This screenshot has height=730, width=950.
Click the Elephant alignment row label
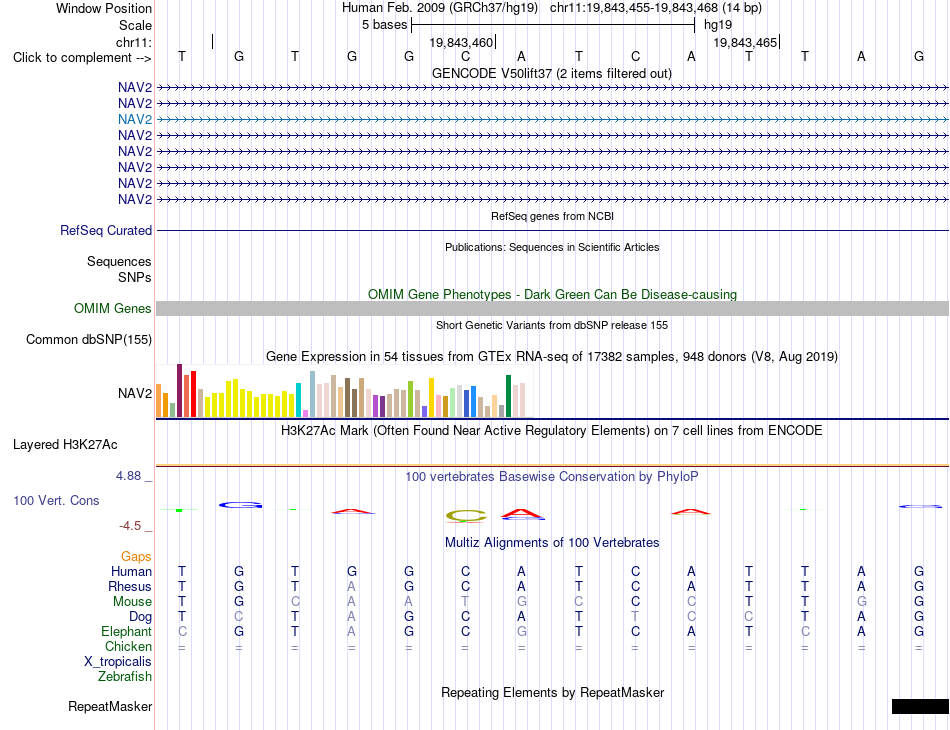126,631
